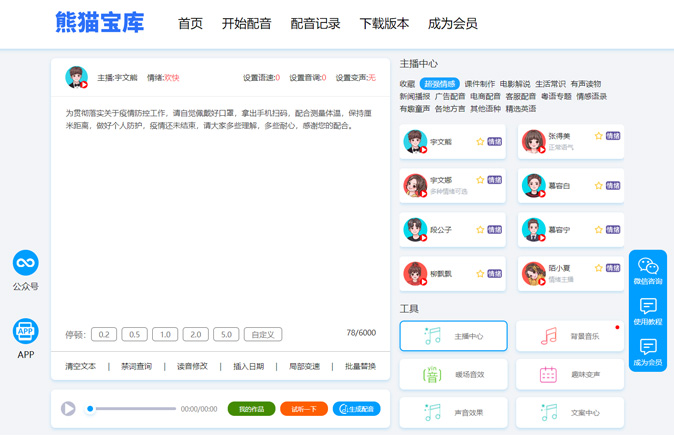674x435 pixels.
Task: Click the 情绪 badge on 宇文熊 card
Action: 494,141
